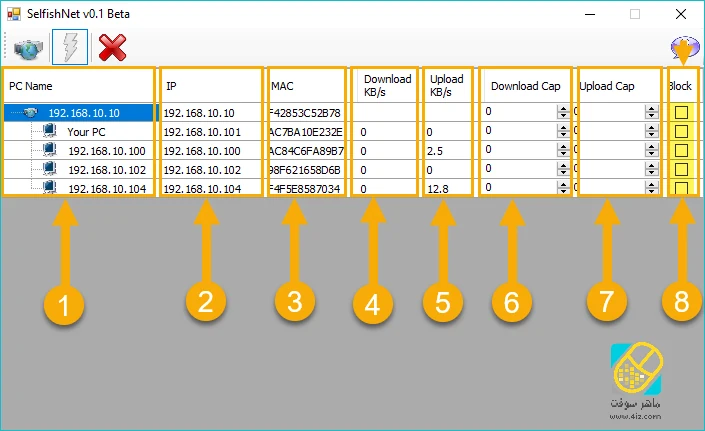
Task: Click MAC cell F4F5E8587034
Action: [305, 189]
